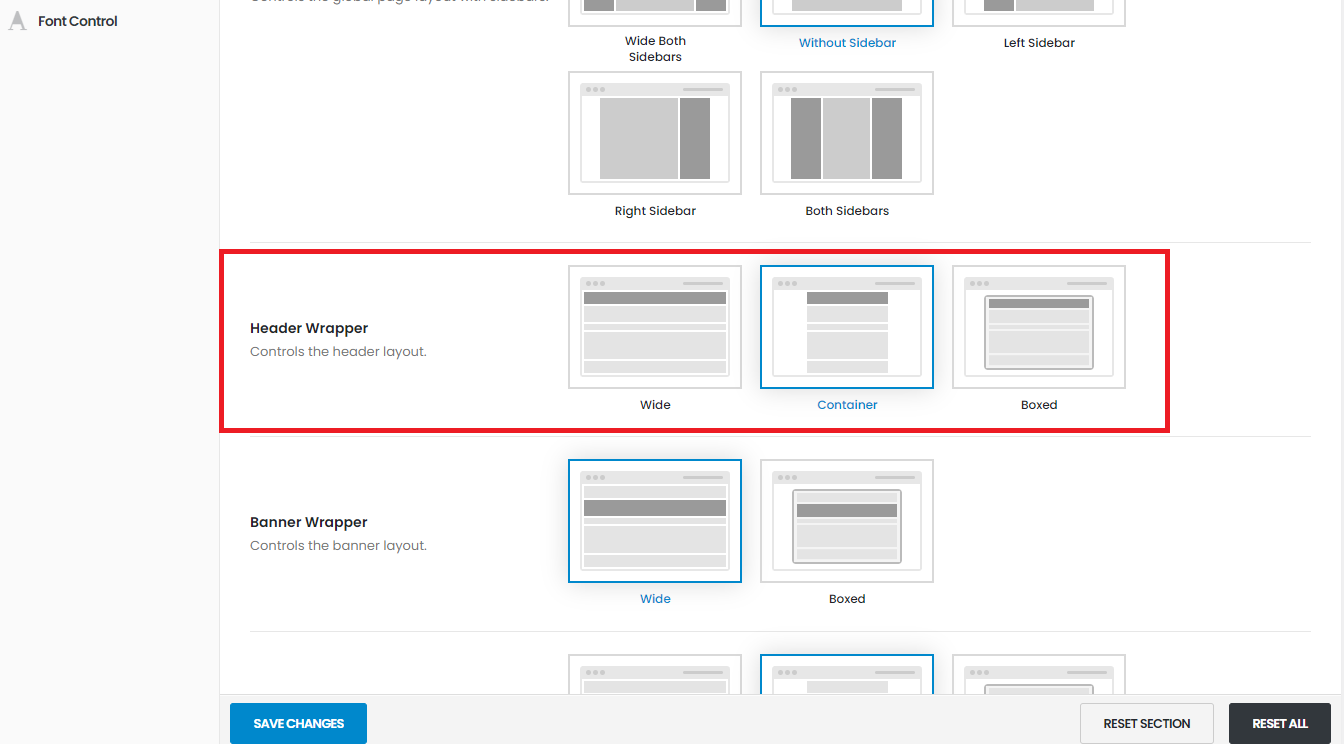Choose Boxed thumbnail for Header Wrapper
The image size is (1344, 744).
coord(1039,327)
